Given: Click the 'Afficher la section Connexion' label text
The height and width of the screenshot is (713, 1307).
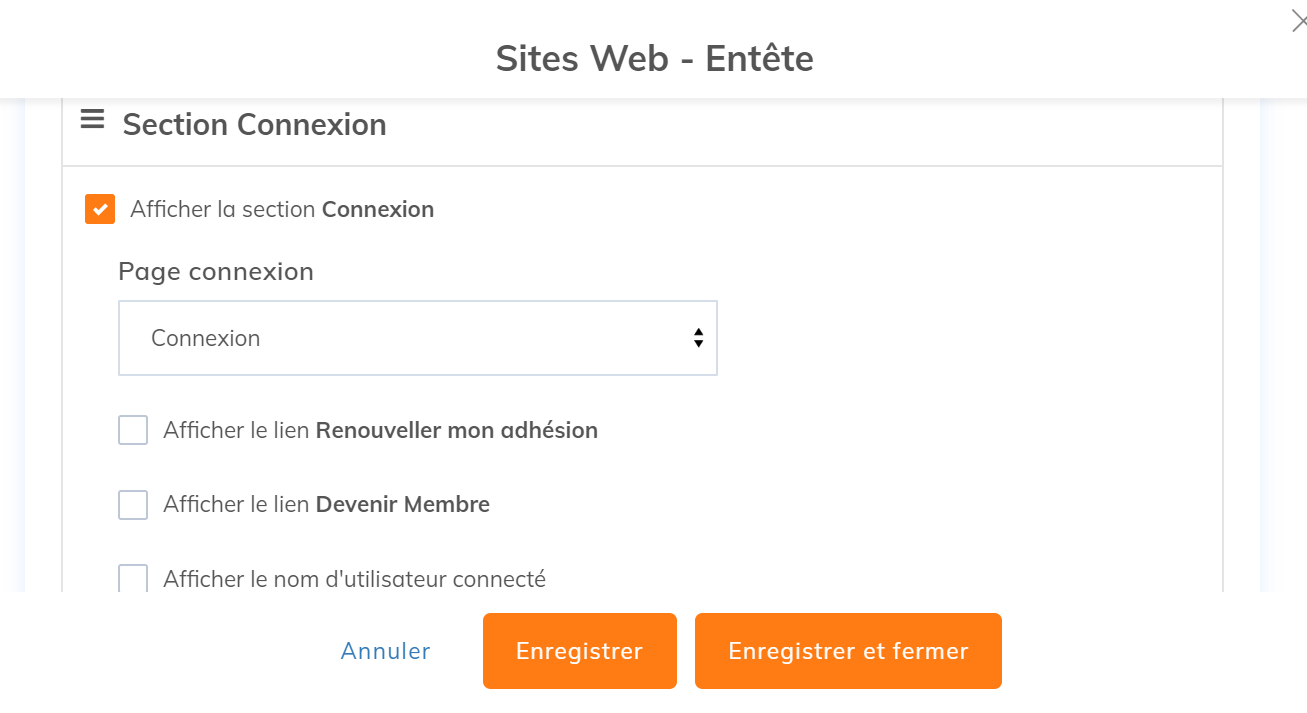Looking at the screenshot, I should tap(282, 210).
